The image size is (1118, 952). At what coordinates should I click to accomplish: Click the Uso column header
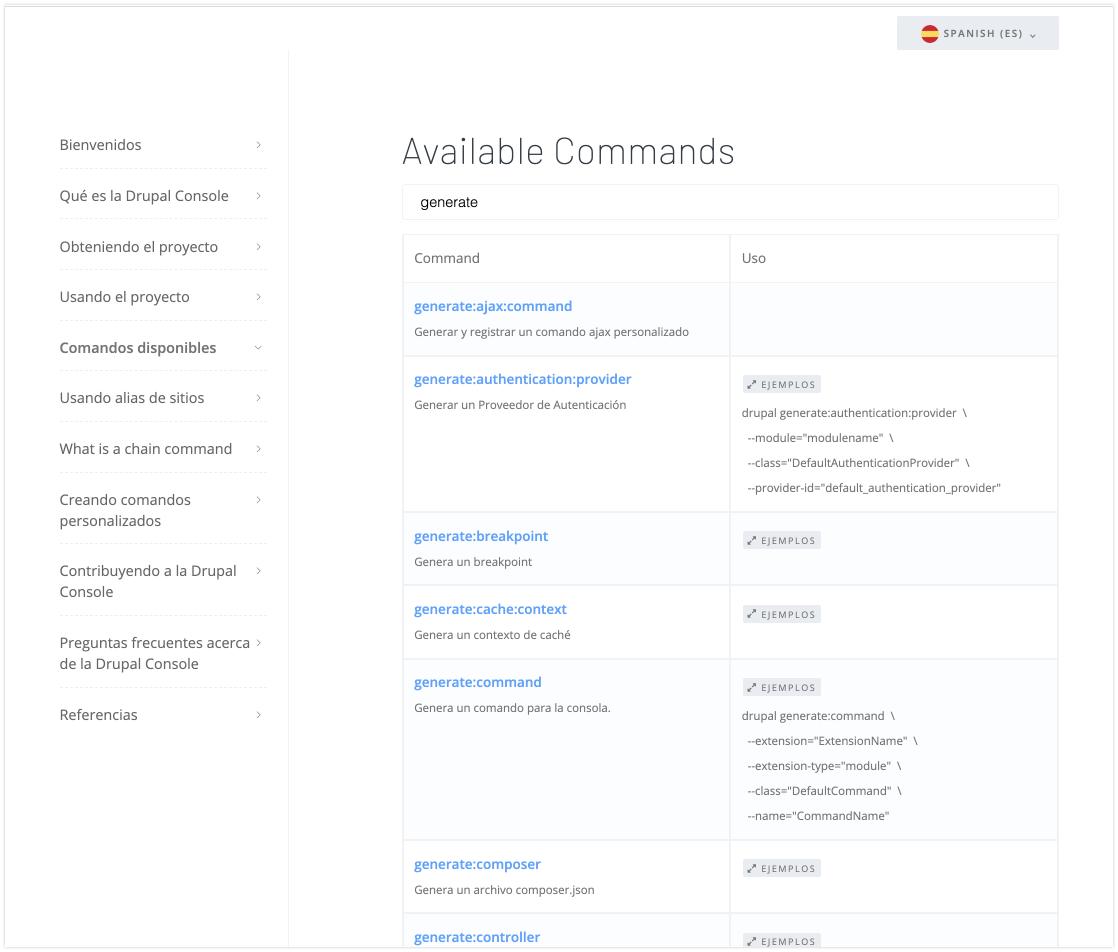click(x=754, y=258)
